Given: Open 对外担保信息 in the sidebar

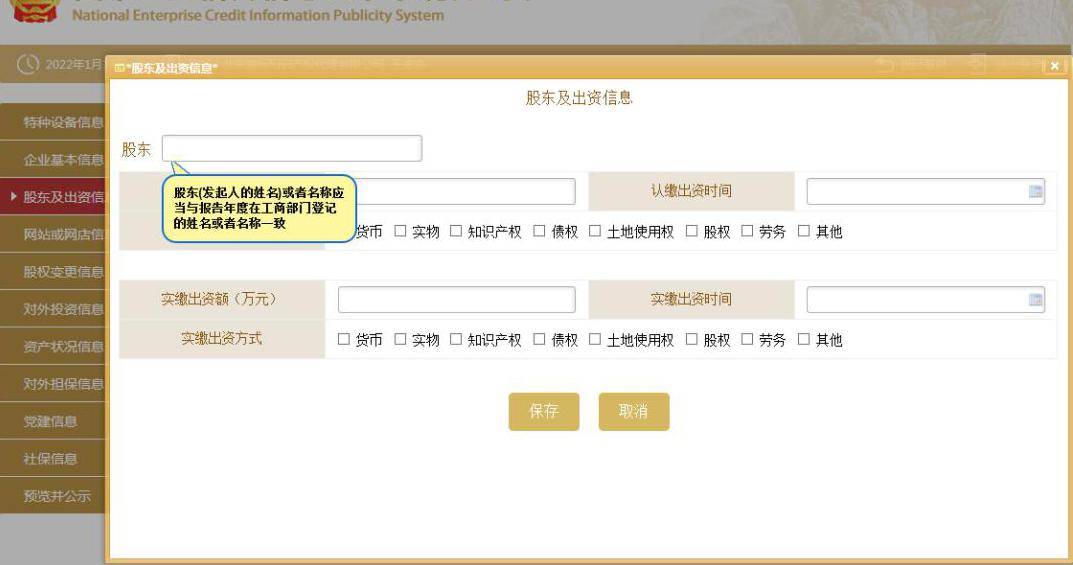Looking at the screenshot, I should click(54, 384).
